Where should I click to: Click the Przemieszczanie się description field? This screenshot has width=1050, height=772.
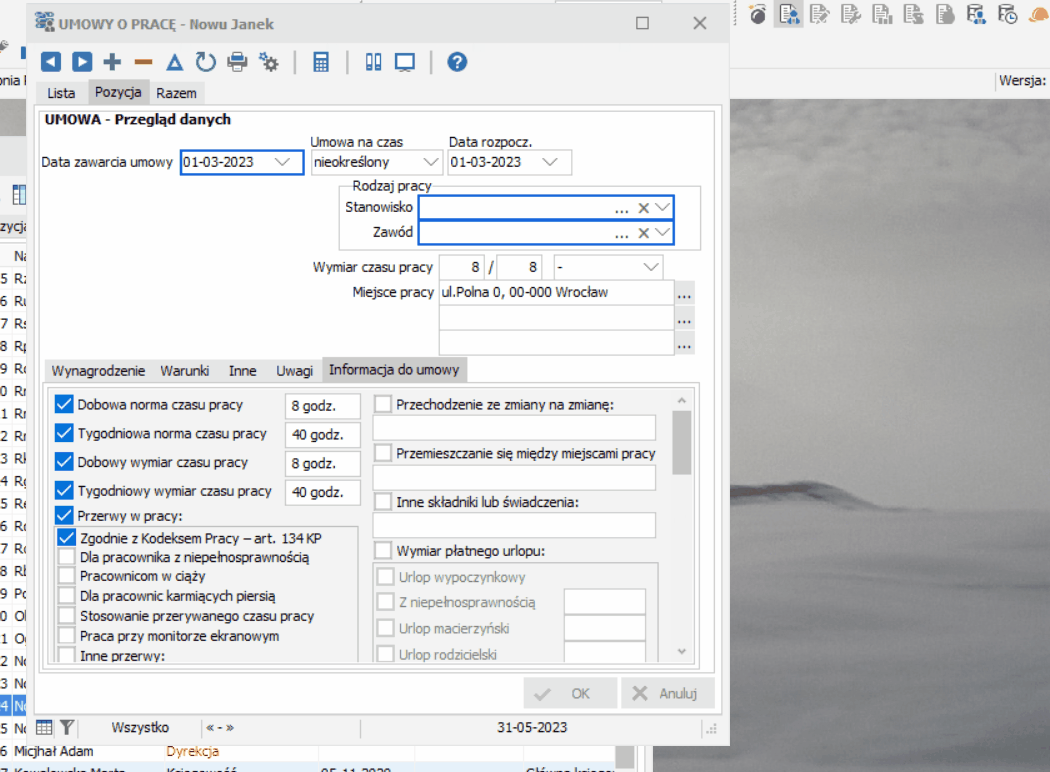pos(514,477)
